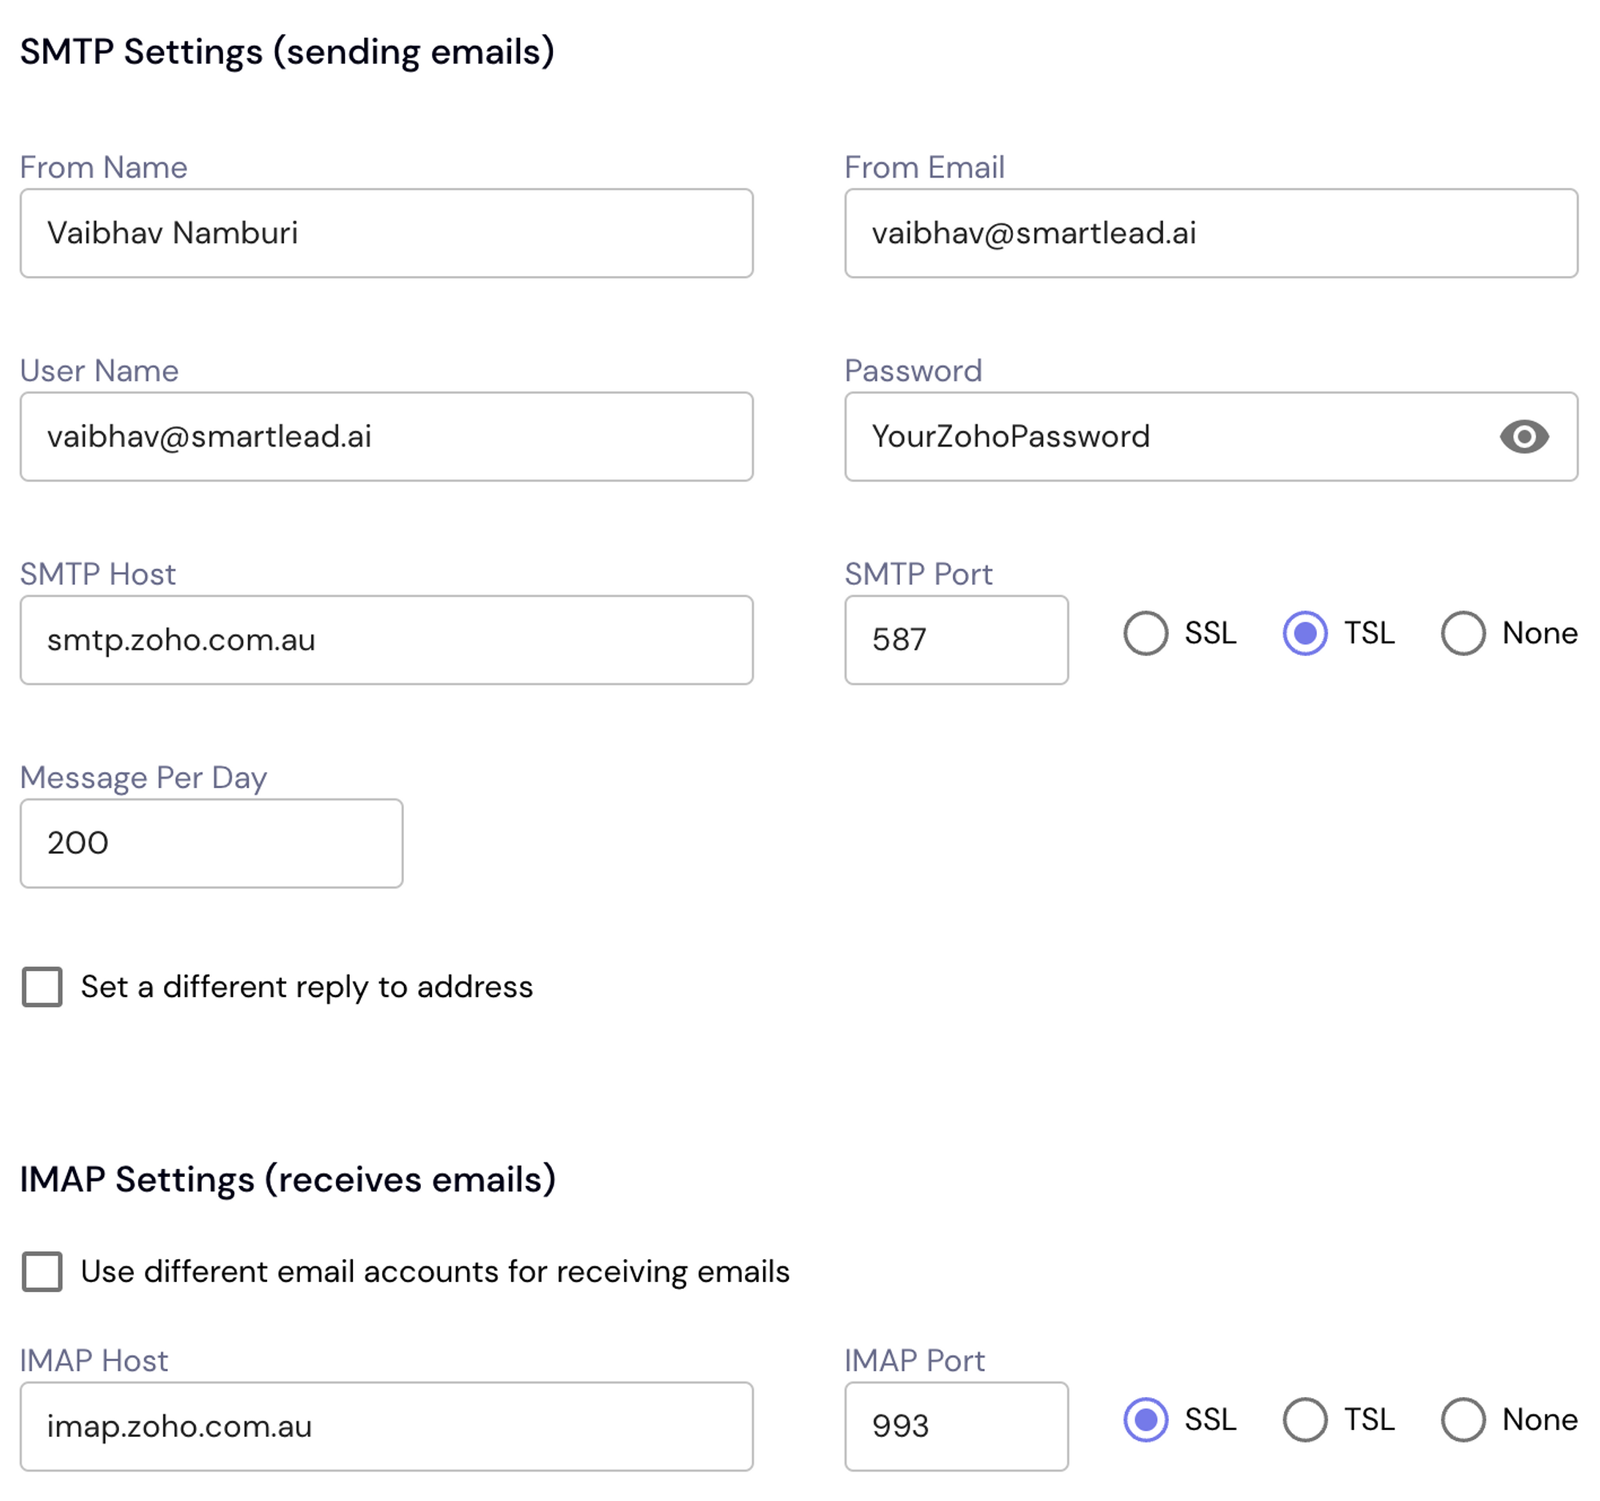Click inside the Password field

[1160, 437]
